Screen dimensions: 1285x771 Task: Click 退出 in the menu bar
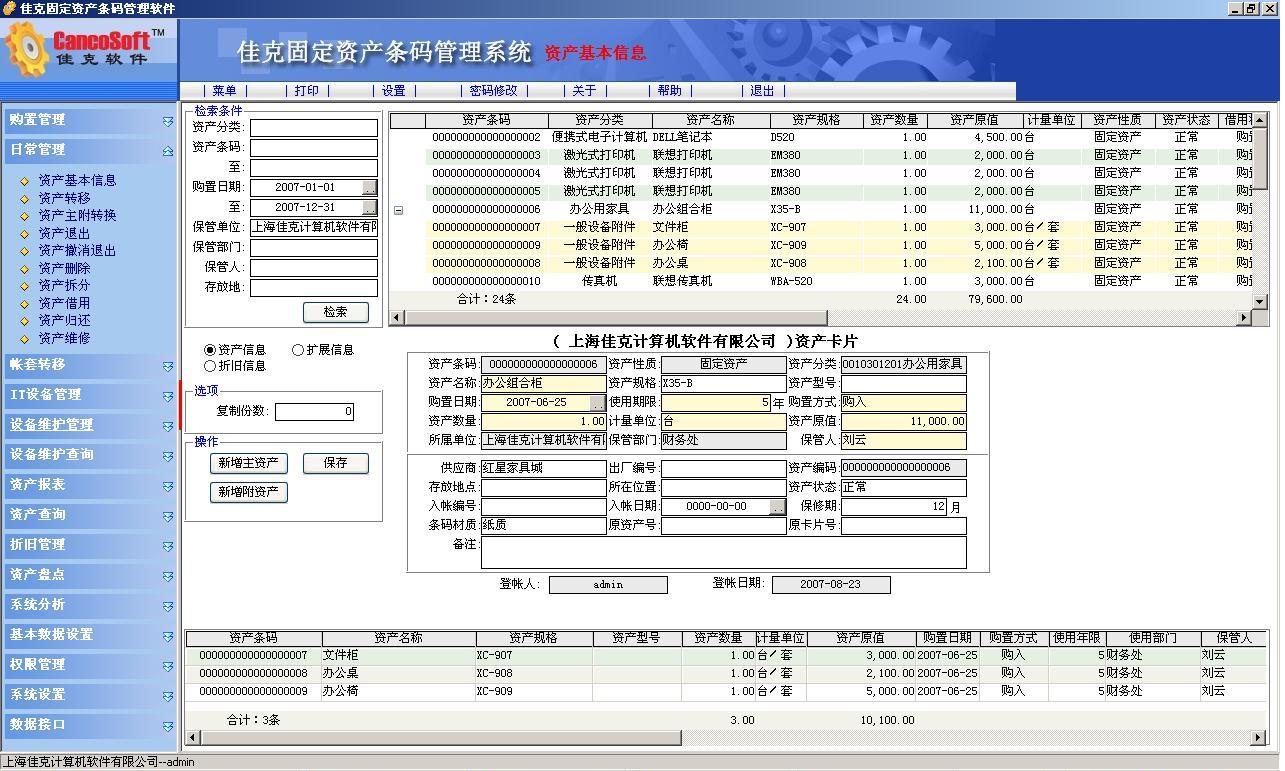point(762,91)
